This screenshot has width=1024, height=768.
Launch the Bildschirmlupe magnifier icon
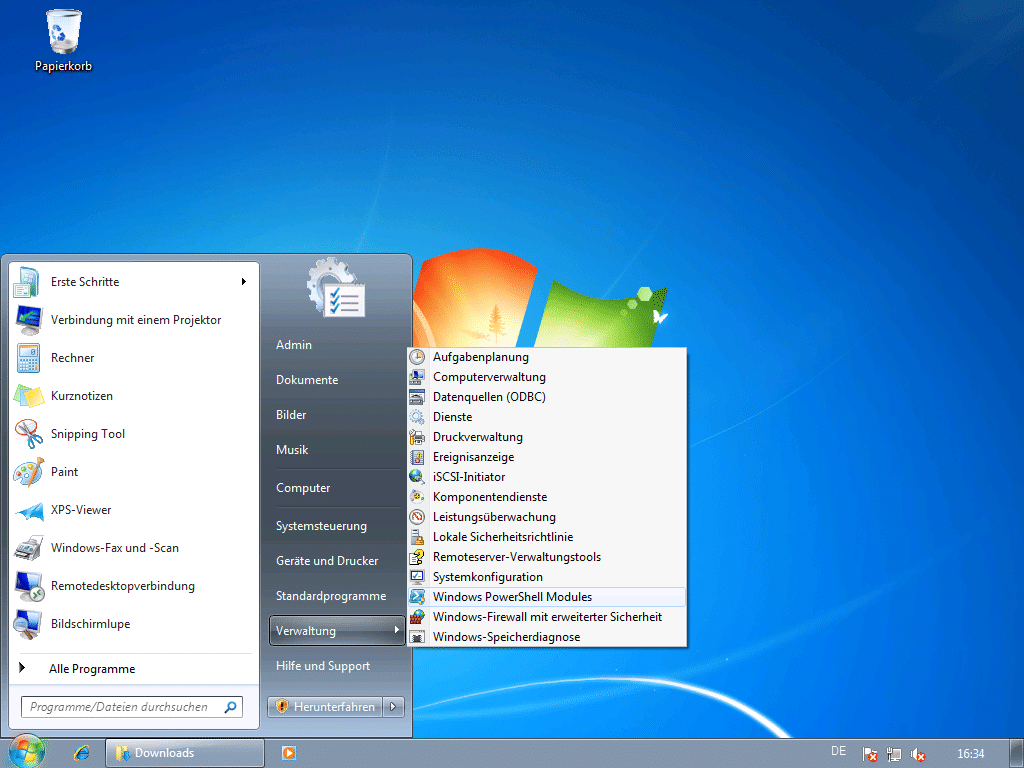coord(28,624)
